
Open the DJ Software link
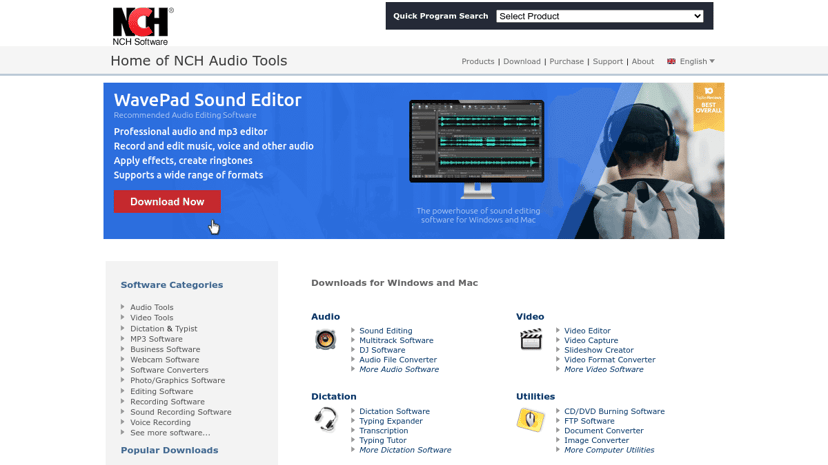[x=382, y=350]
